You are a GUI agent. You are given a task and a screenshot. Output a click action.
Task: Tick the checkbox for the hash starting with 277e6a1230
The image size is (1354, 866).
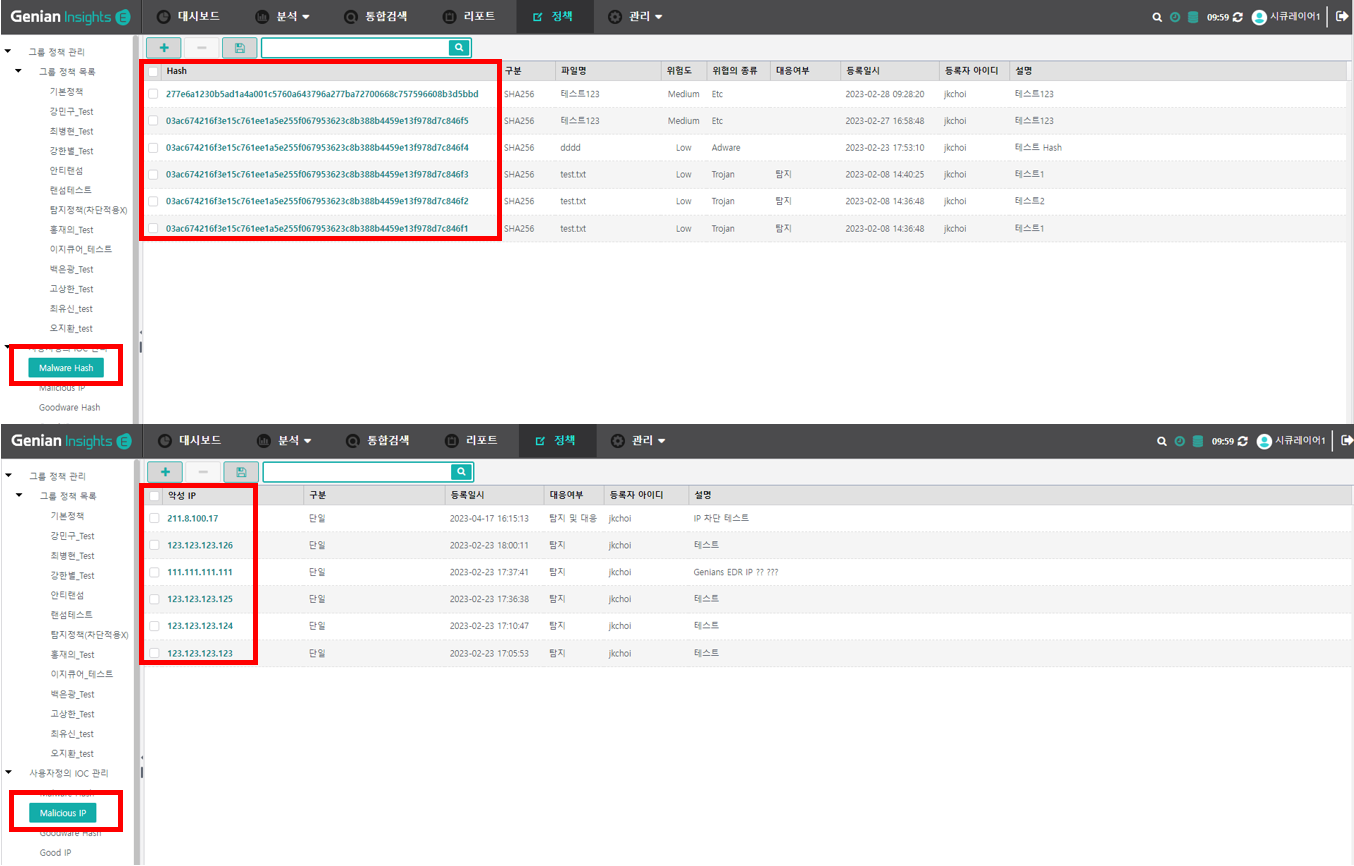click(x=153, y=94)
